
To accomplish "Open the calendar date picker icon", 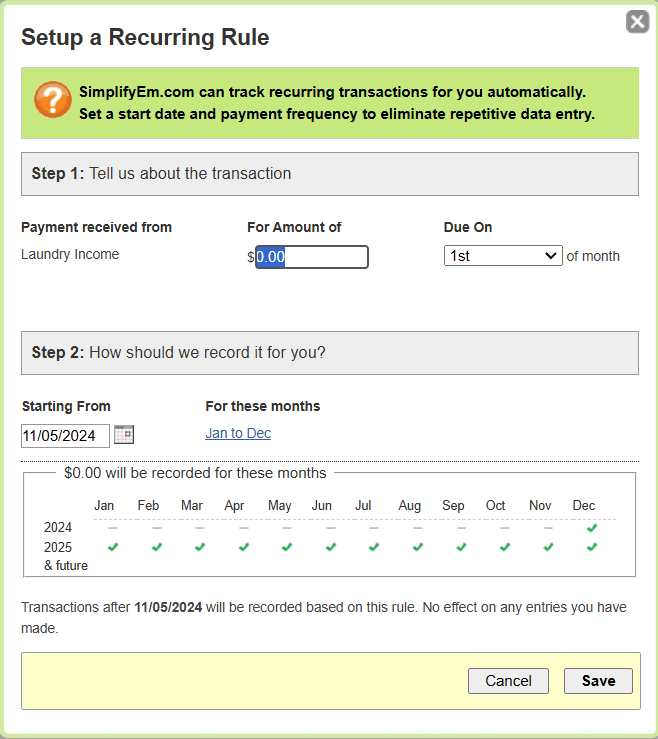I will pyautogui.click(x=124, y=434).
